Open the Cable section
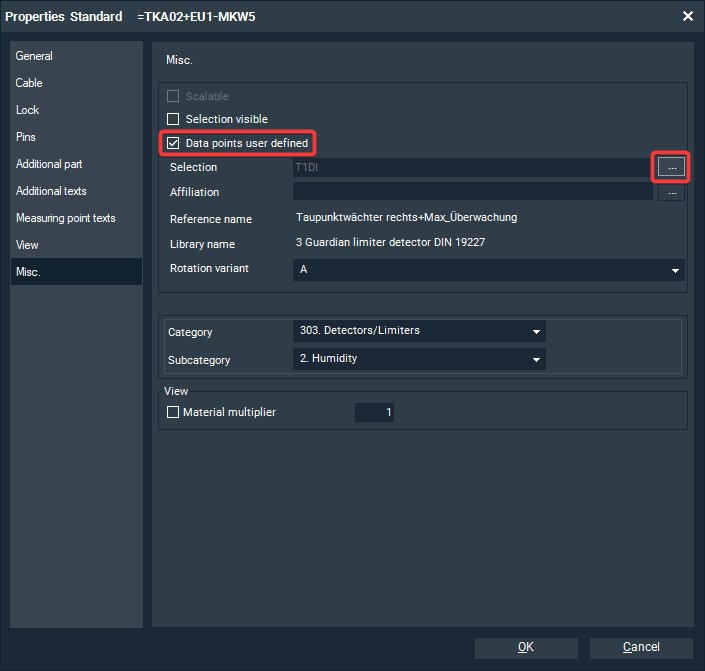The height and width of the screenshot is (671, 705). [30, 83]
